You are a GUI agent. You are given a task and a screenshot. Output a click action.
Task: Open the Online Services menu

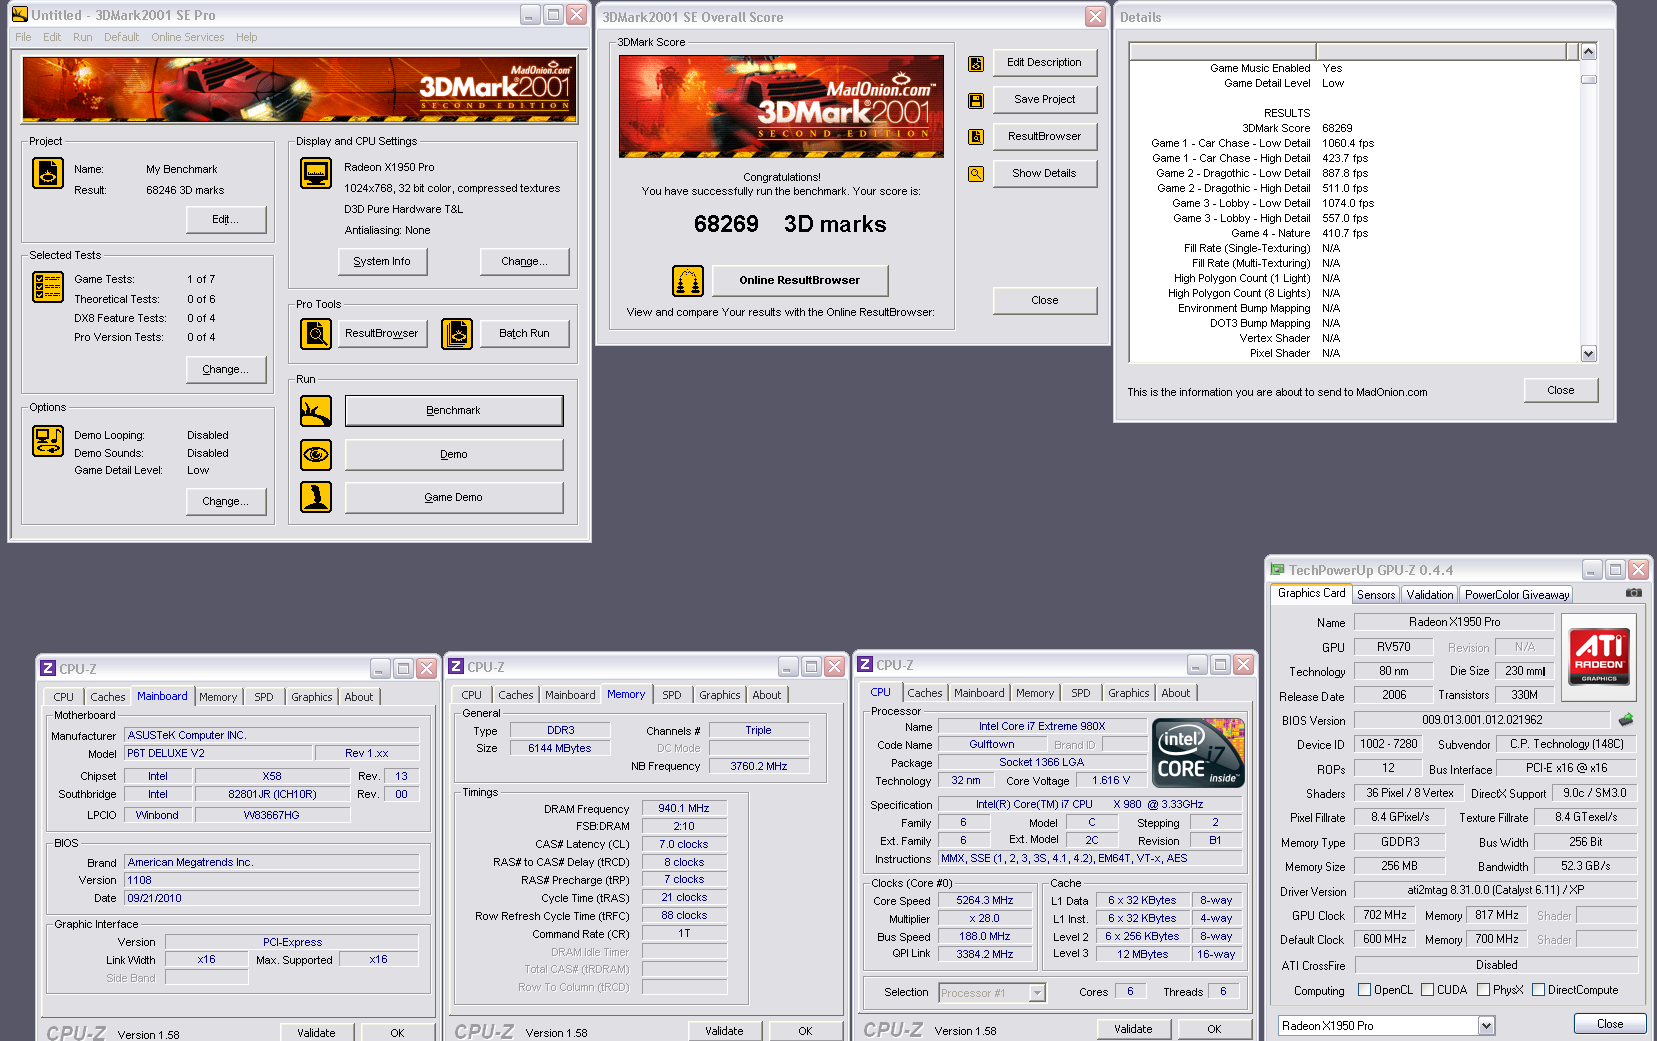click(x=188, y=37)
